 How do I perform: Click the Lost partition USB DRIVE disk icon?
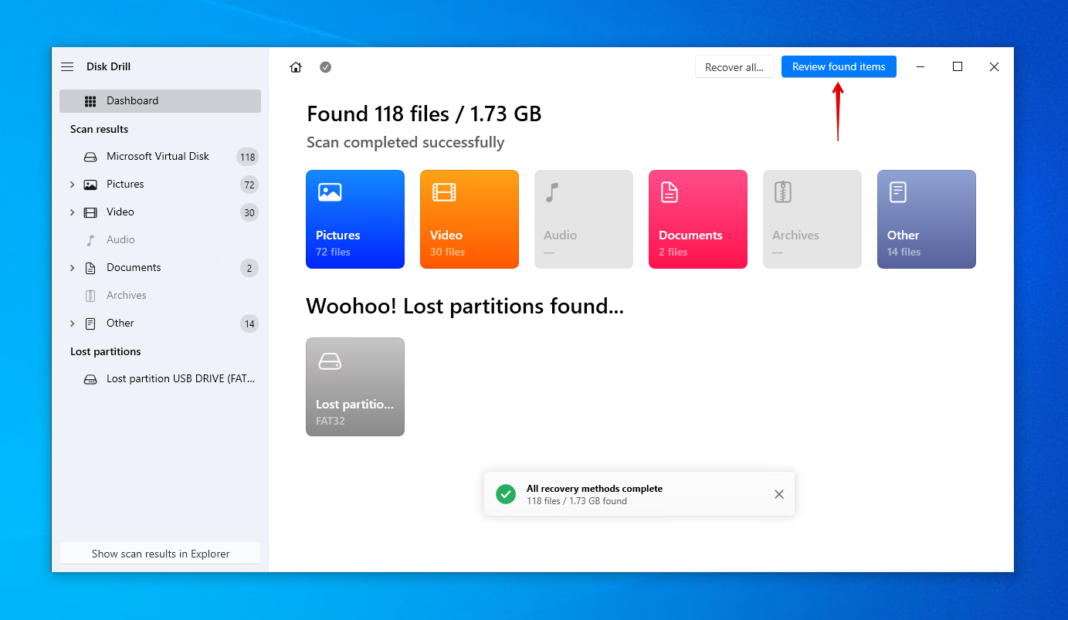[x=89, y=378]
